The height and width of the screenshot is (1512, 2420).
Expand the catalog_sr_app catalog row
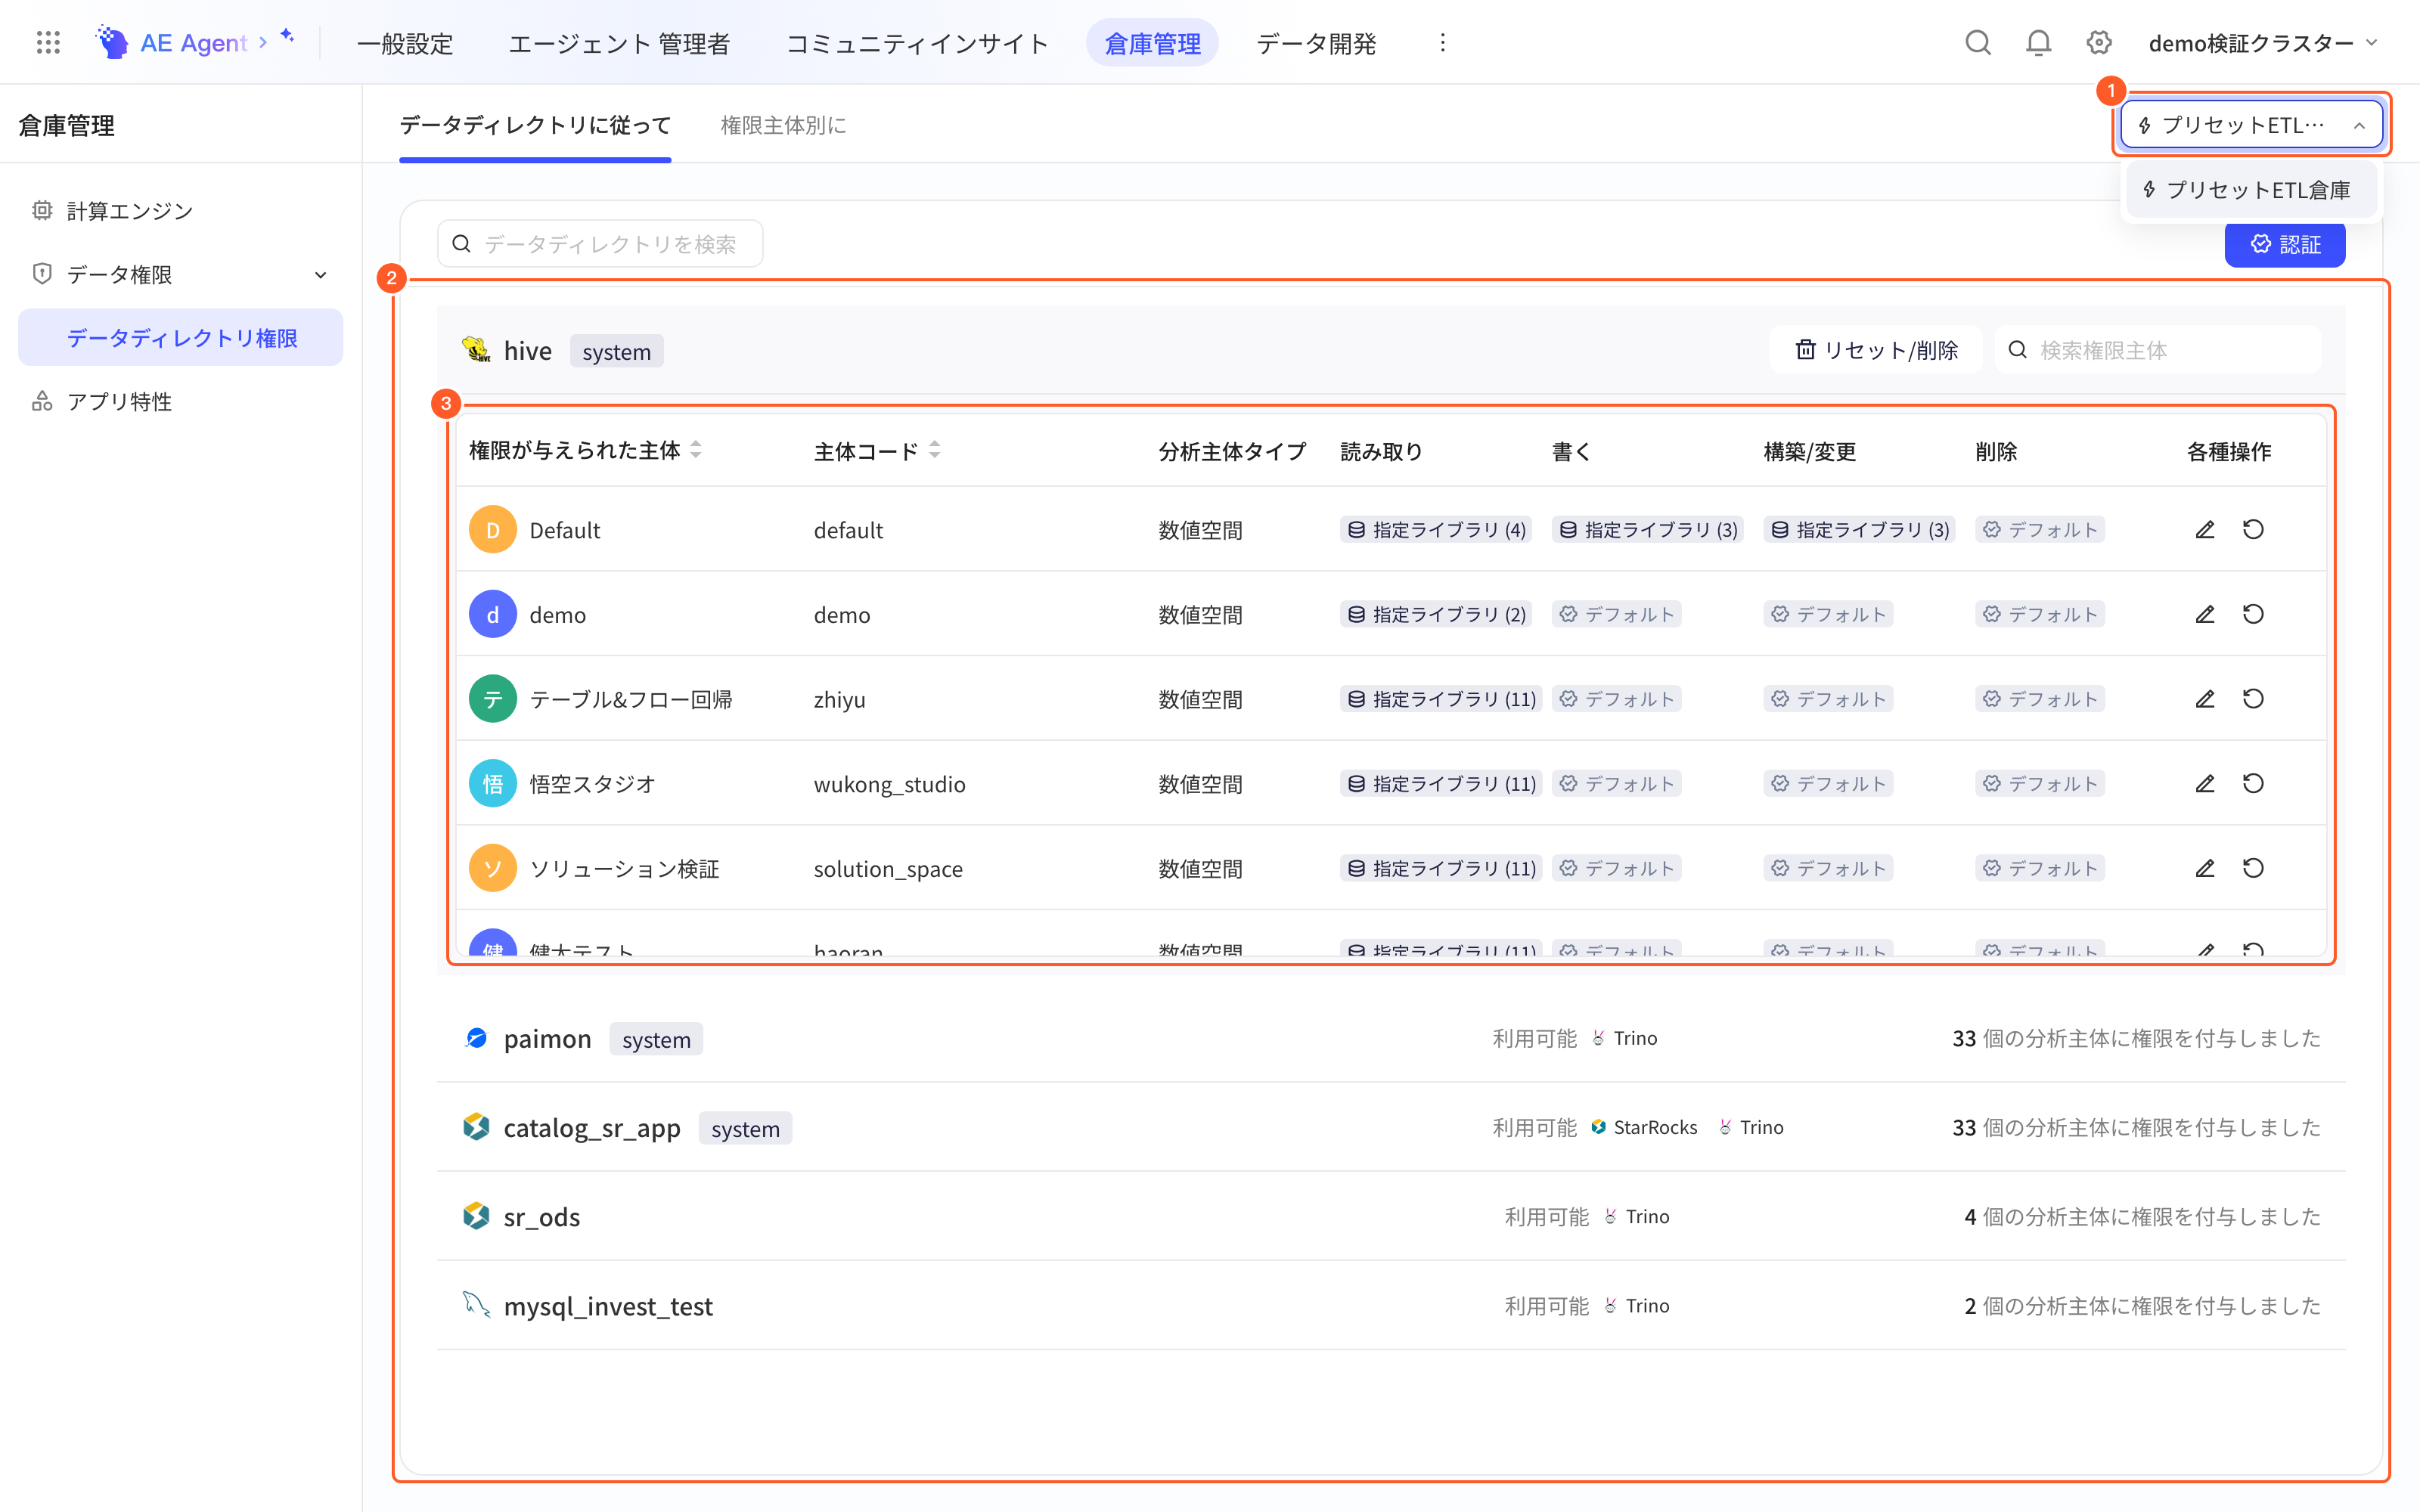1390,1127
